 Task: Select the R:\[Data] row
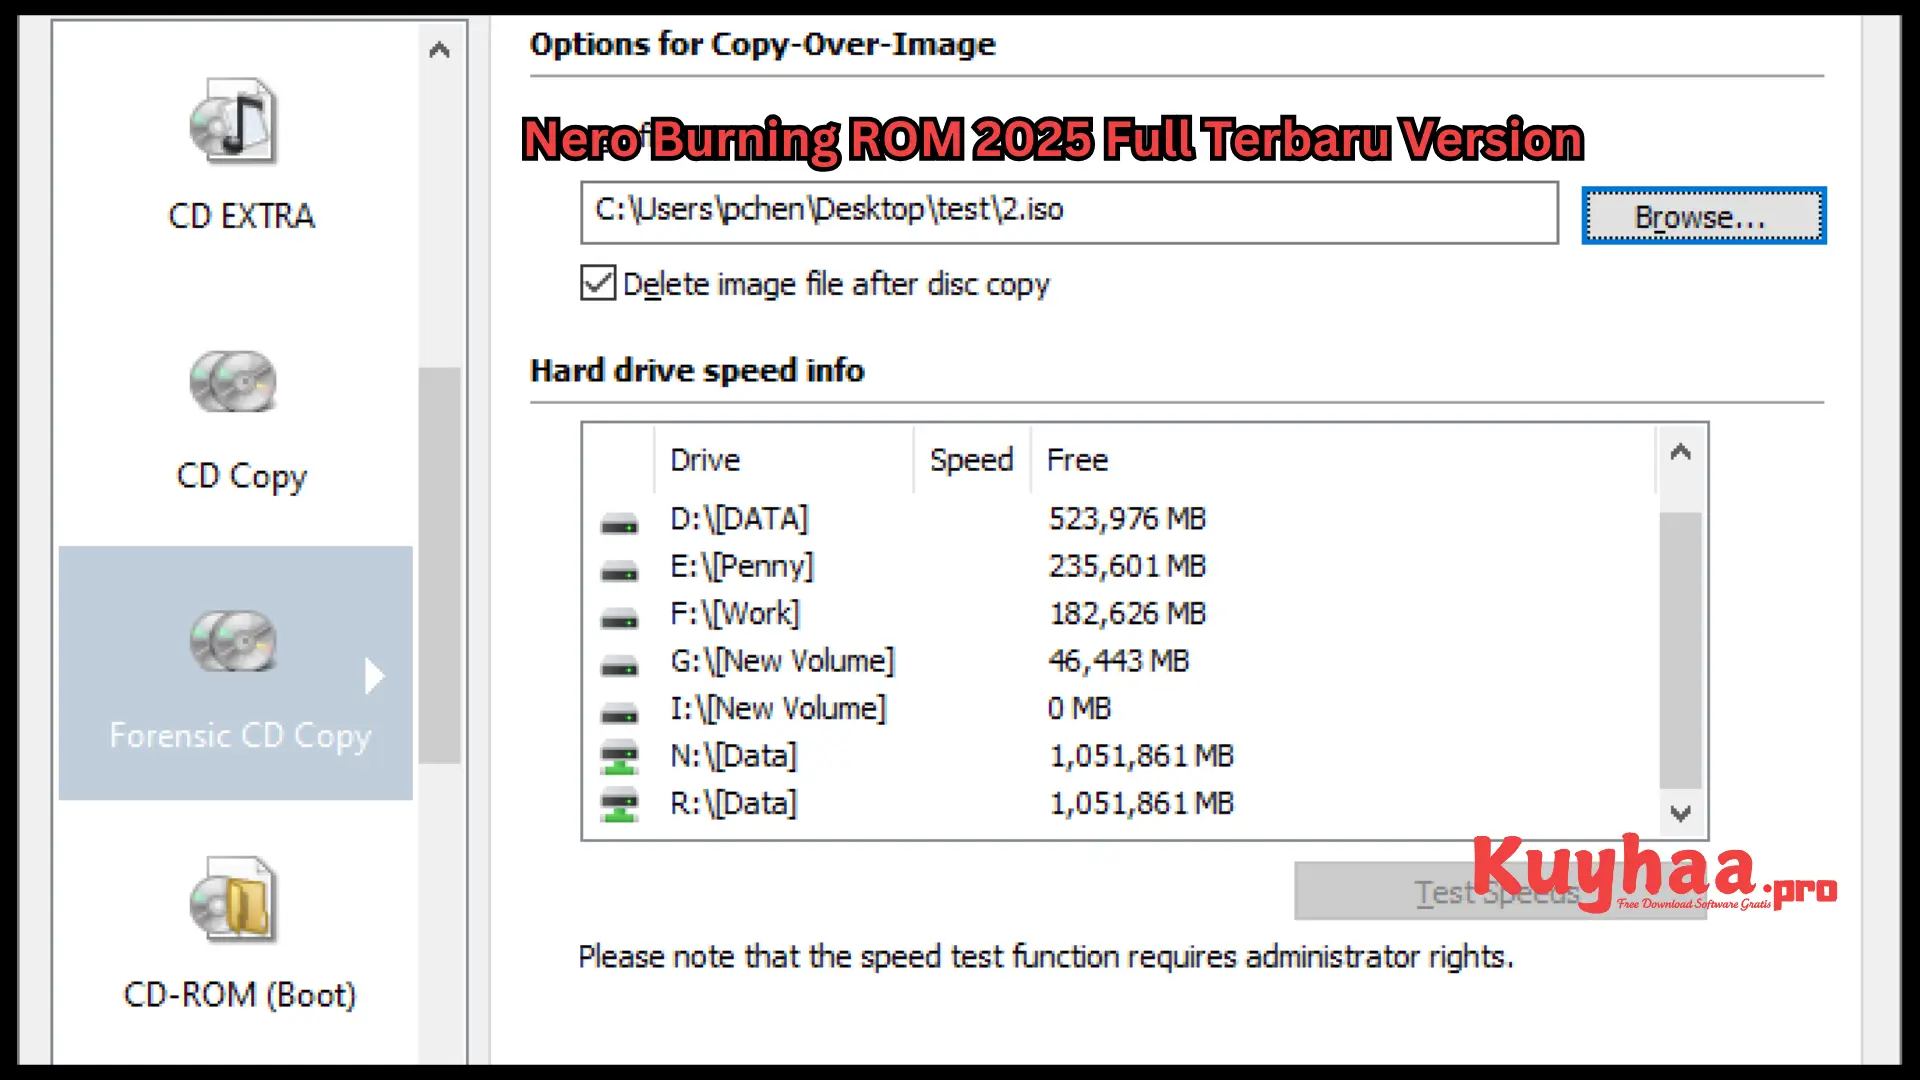pyautogui.click(x=1120, y=803)
